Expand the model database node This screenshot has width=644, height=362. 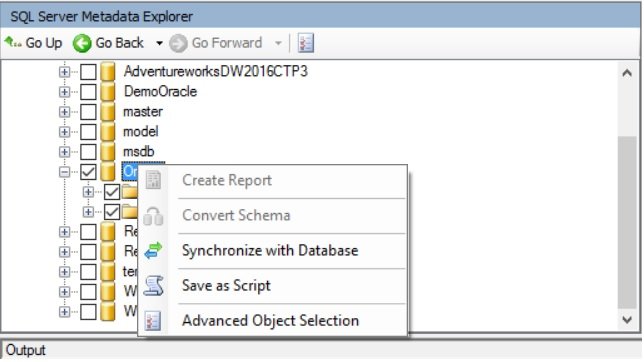(64, 132)
